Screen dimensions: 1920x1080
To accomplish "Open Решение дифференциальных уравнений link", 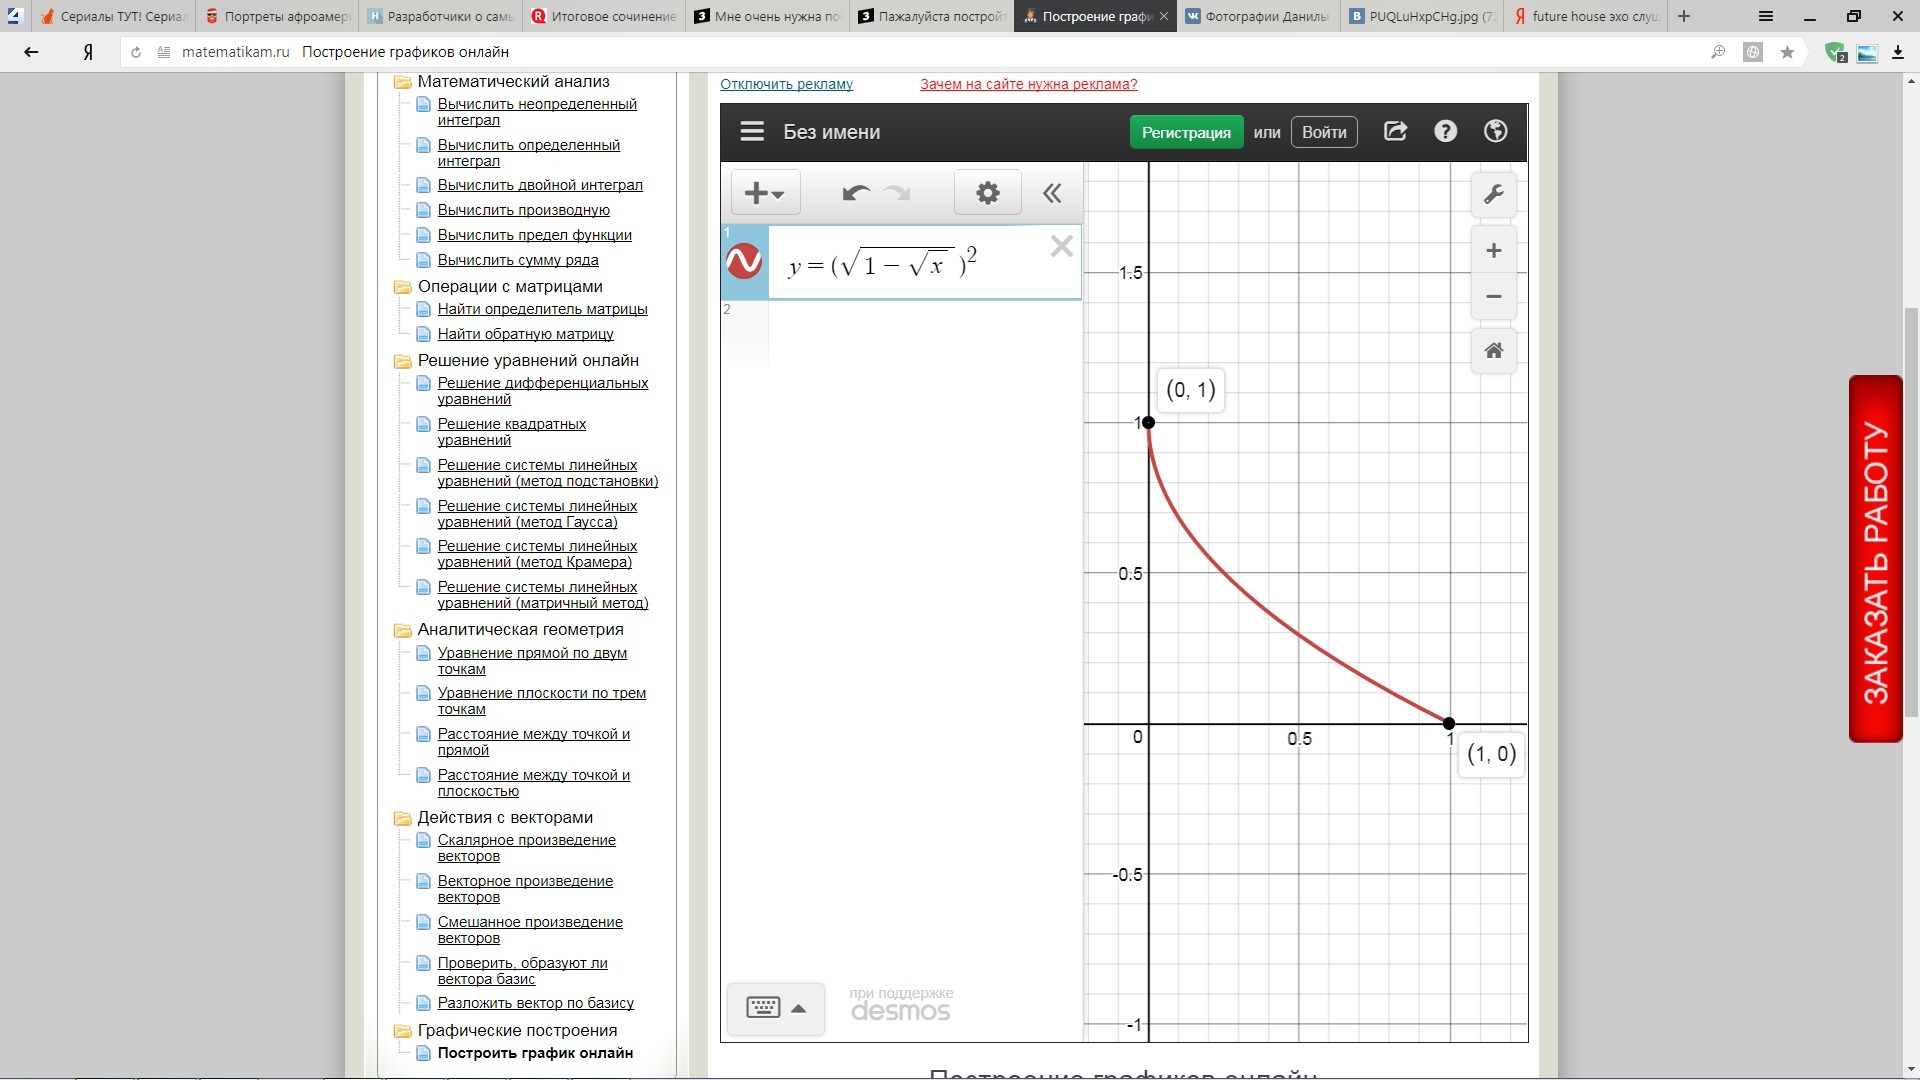I will pos(543,391).
